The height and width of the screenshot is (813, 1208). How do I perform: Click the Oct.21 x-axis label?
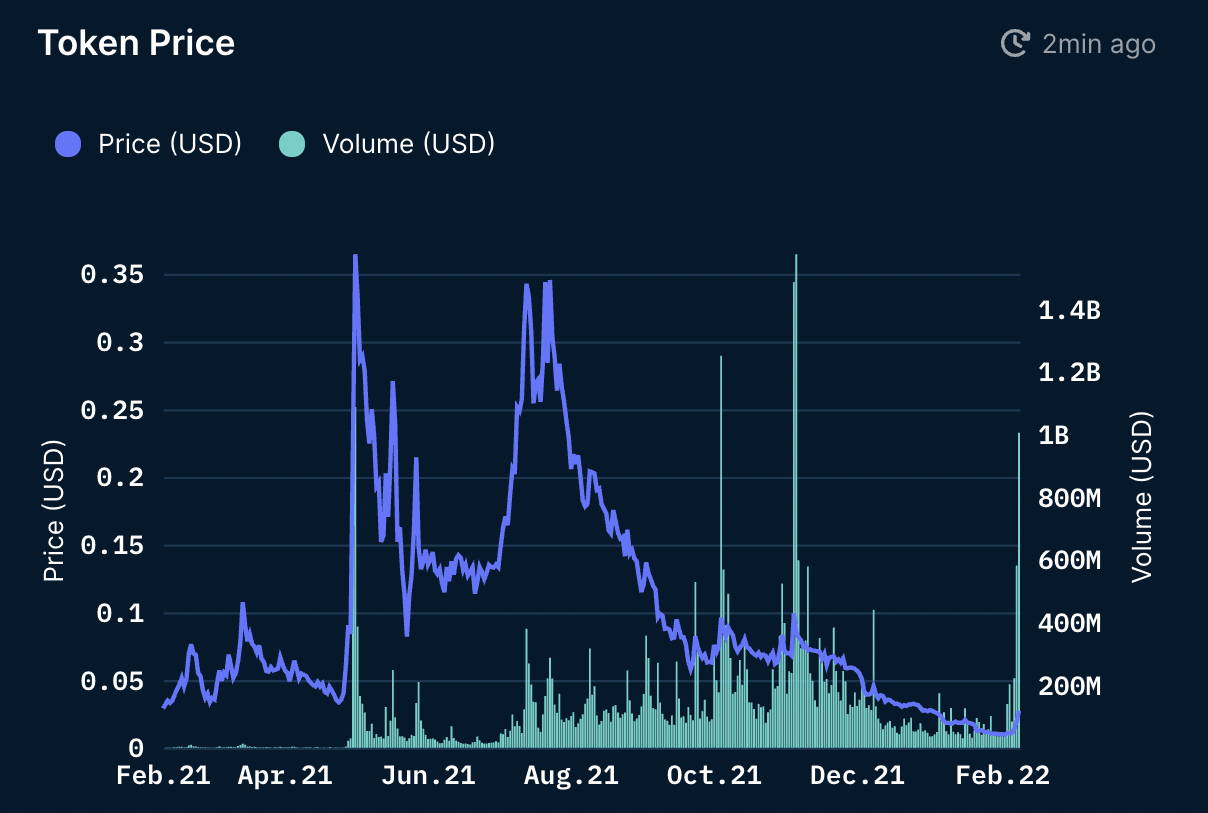tap(714, 776)
